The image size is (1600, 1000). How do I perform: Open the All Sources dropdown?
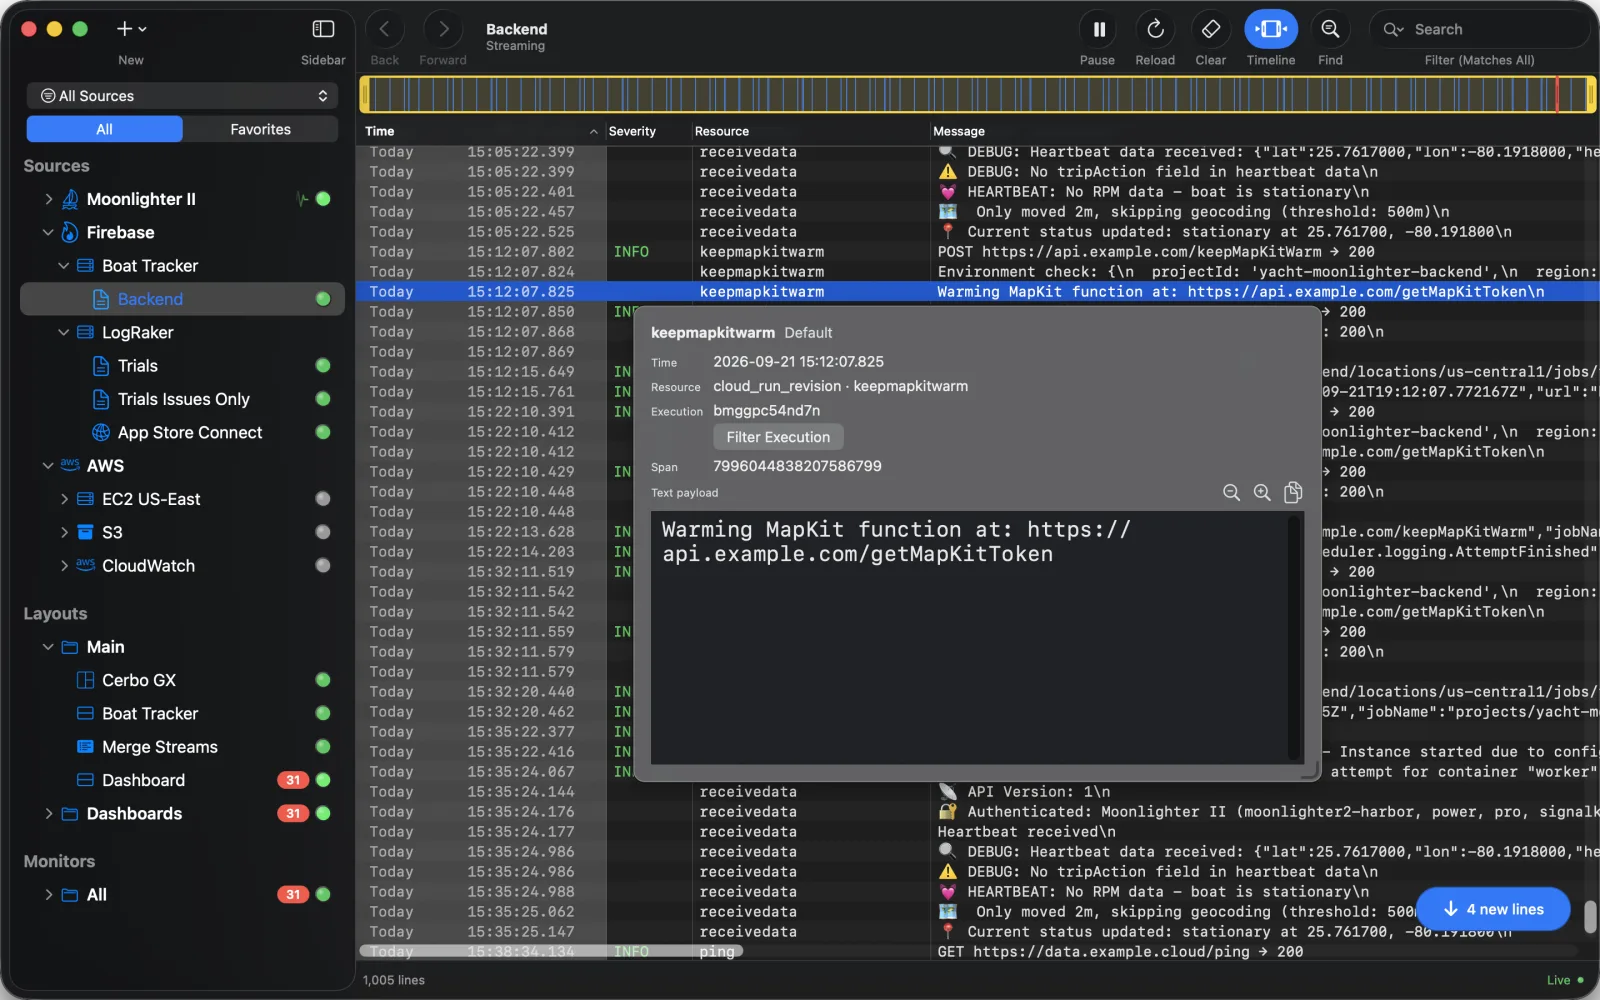[x=183, y=96]
